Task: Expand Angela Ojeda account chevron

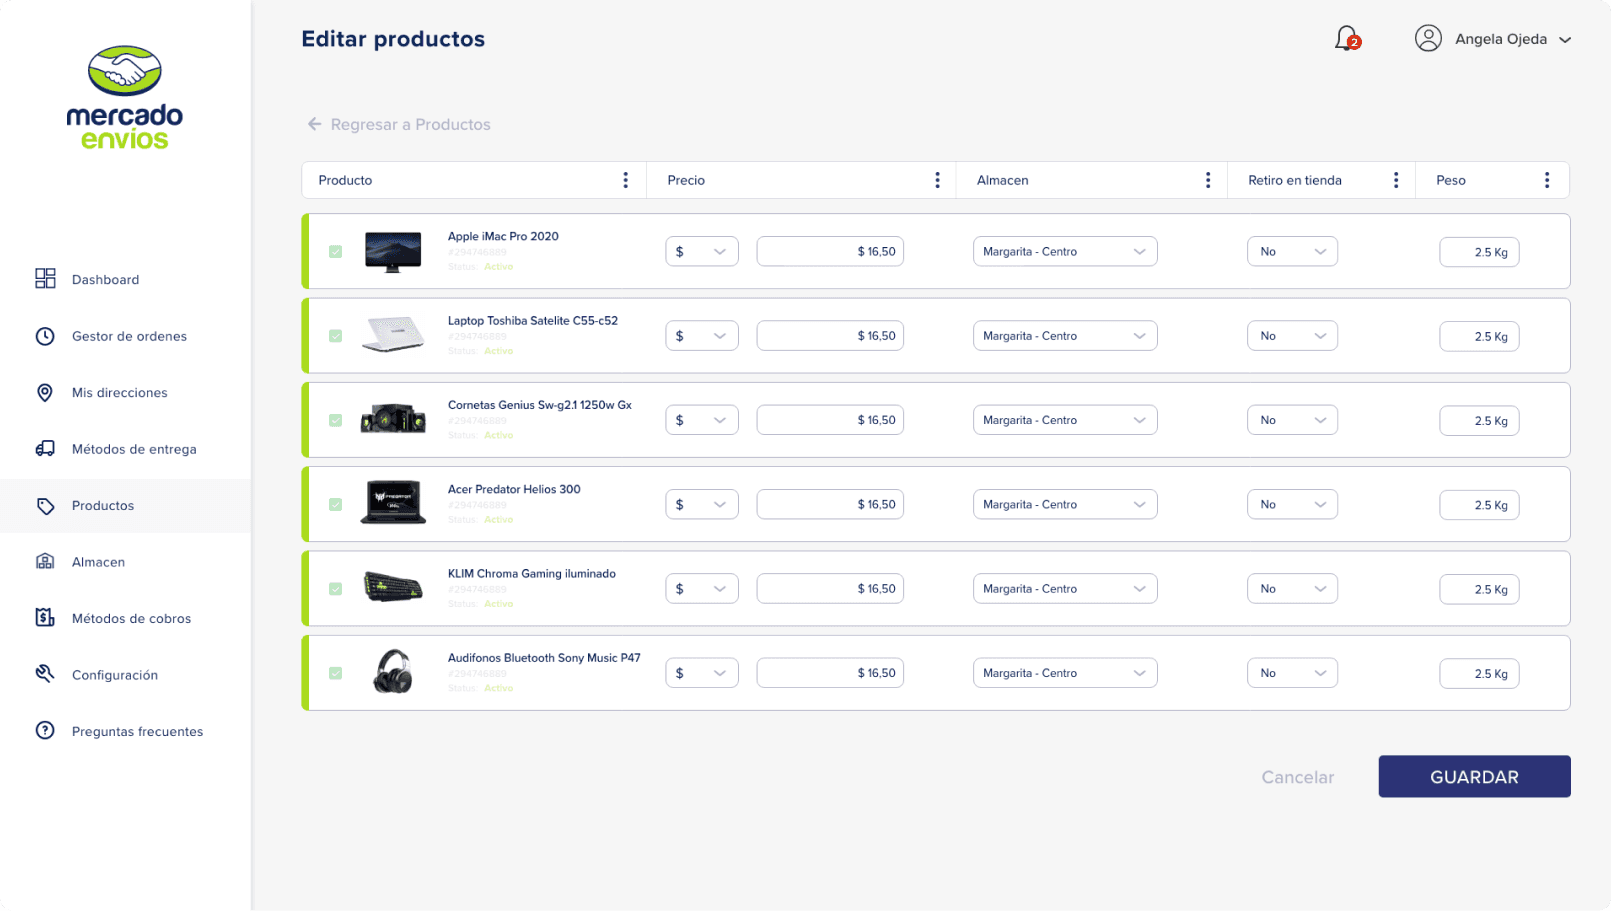Action: (x=1565, y=40)
